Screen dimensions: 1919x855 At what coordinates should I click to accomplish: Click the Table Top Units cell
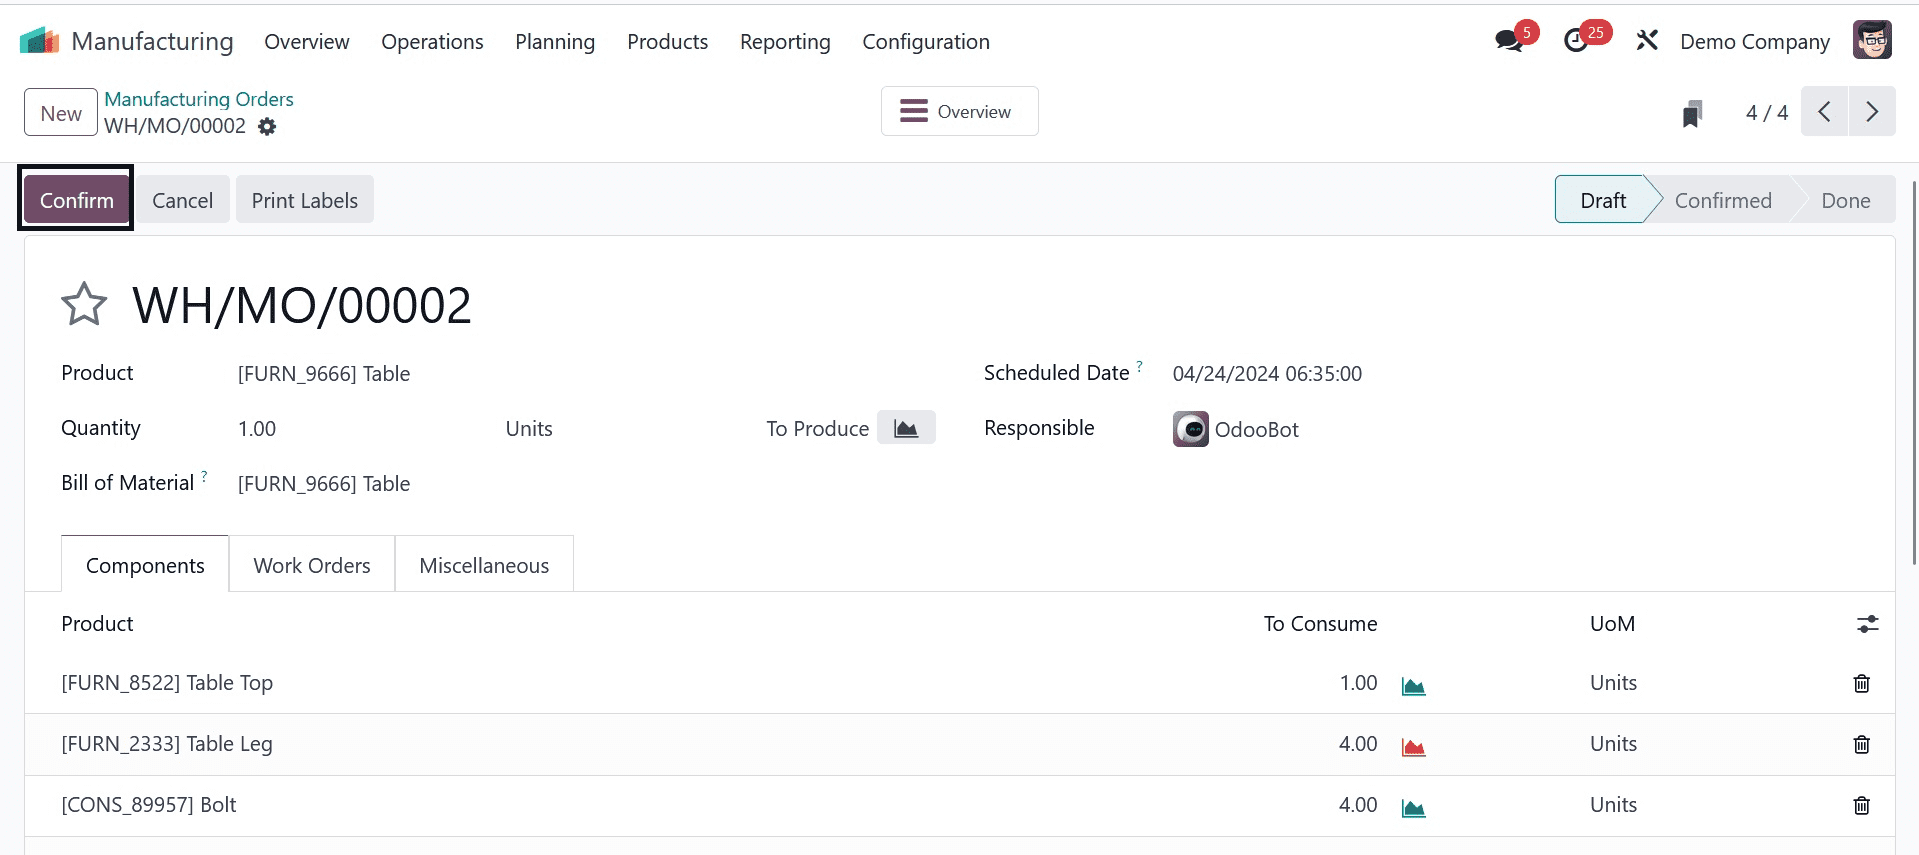tap(1613, 683)
